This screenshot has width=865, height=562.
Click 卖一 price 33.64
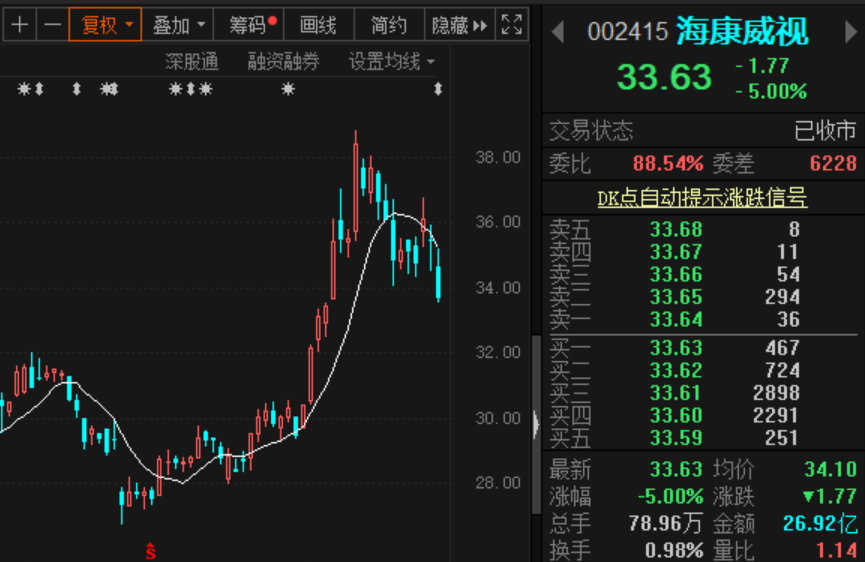pos(676,320)
